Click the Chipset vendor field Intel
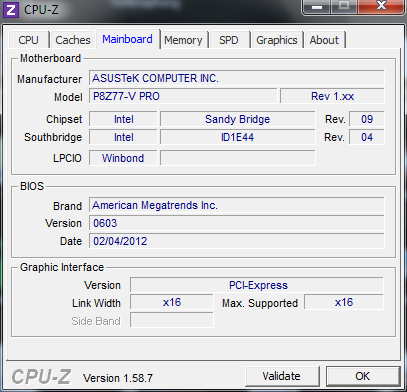 pyautogui.click(x=123, y=119)
